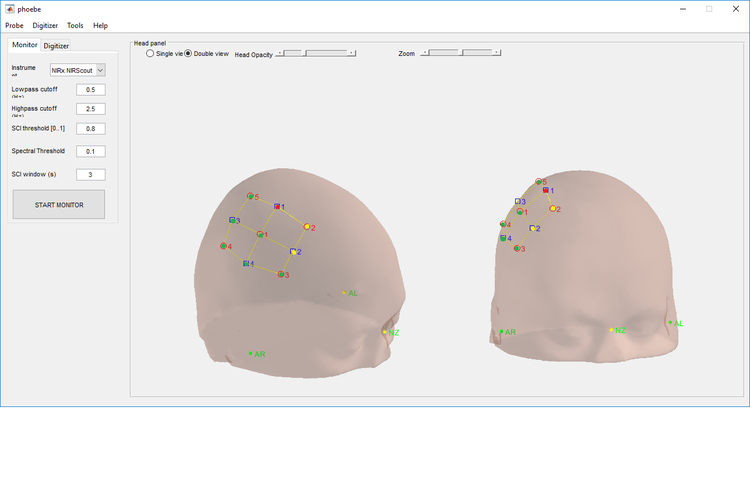
Task: Select the Double view radio button
Action: (x=188, y=54)
